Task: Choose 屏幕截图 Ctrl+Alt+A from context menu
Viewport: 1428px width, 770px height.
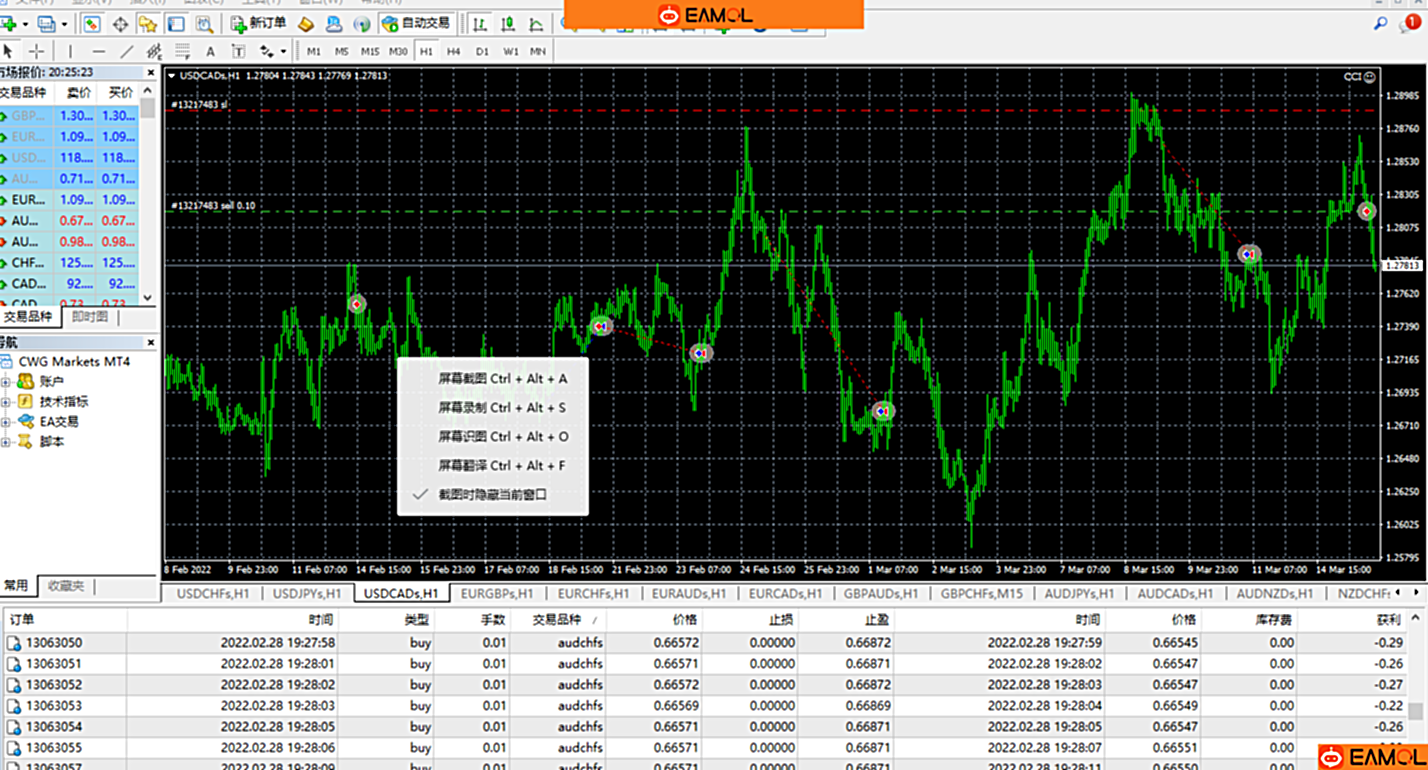Action: coord(502,379)
